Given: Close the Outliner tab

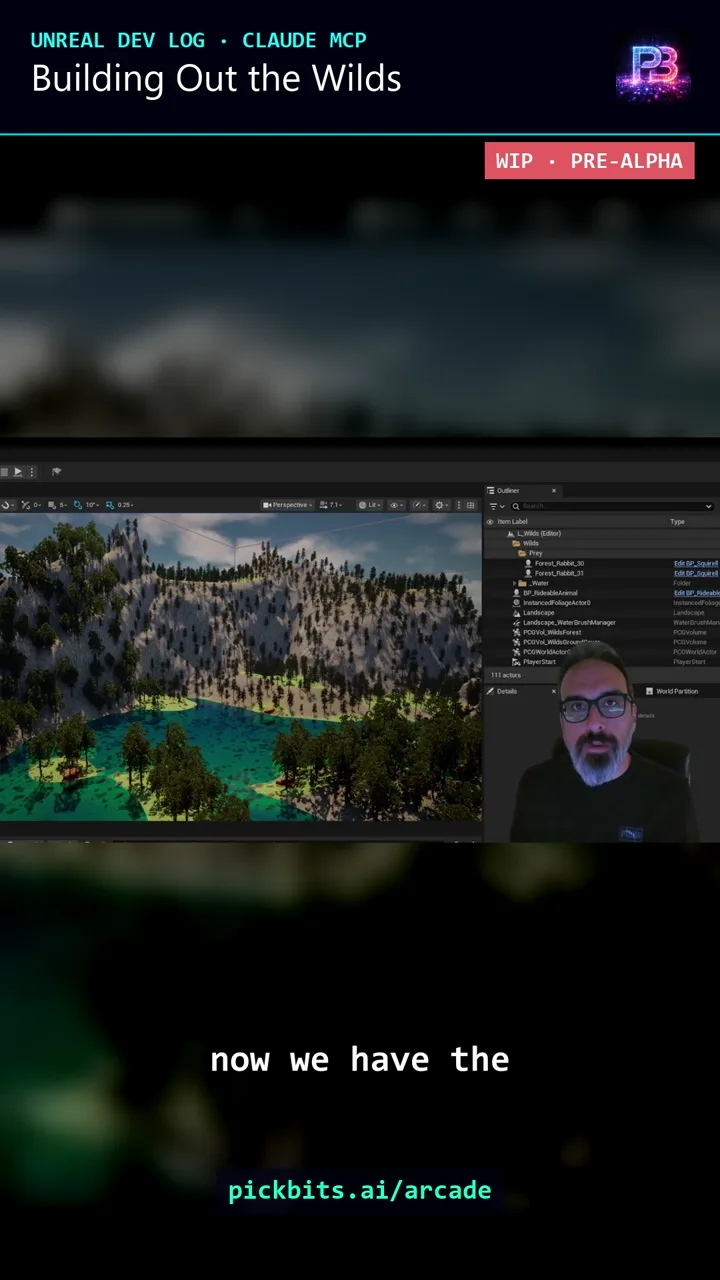Looking at the screenshot, I should coord(553,490).
